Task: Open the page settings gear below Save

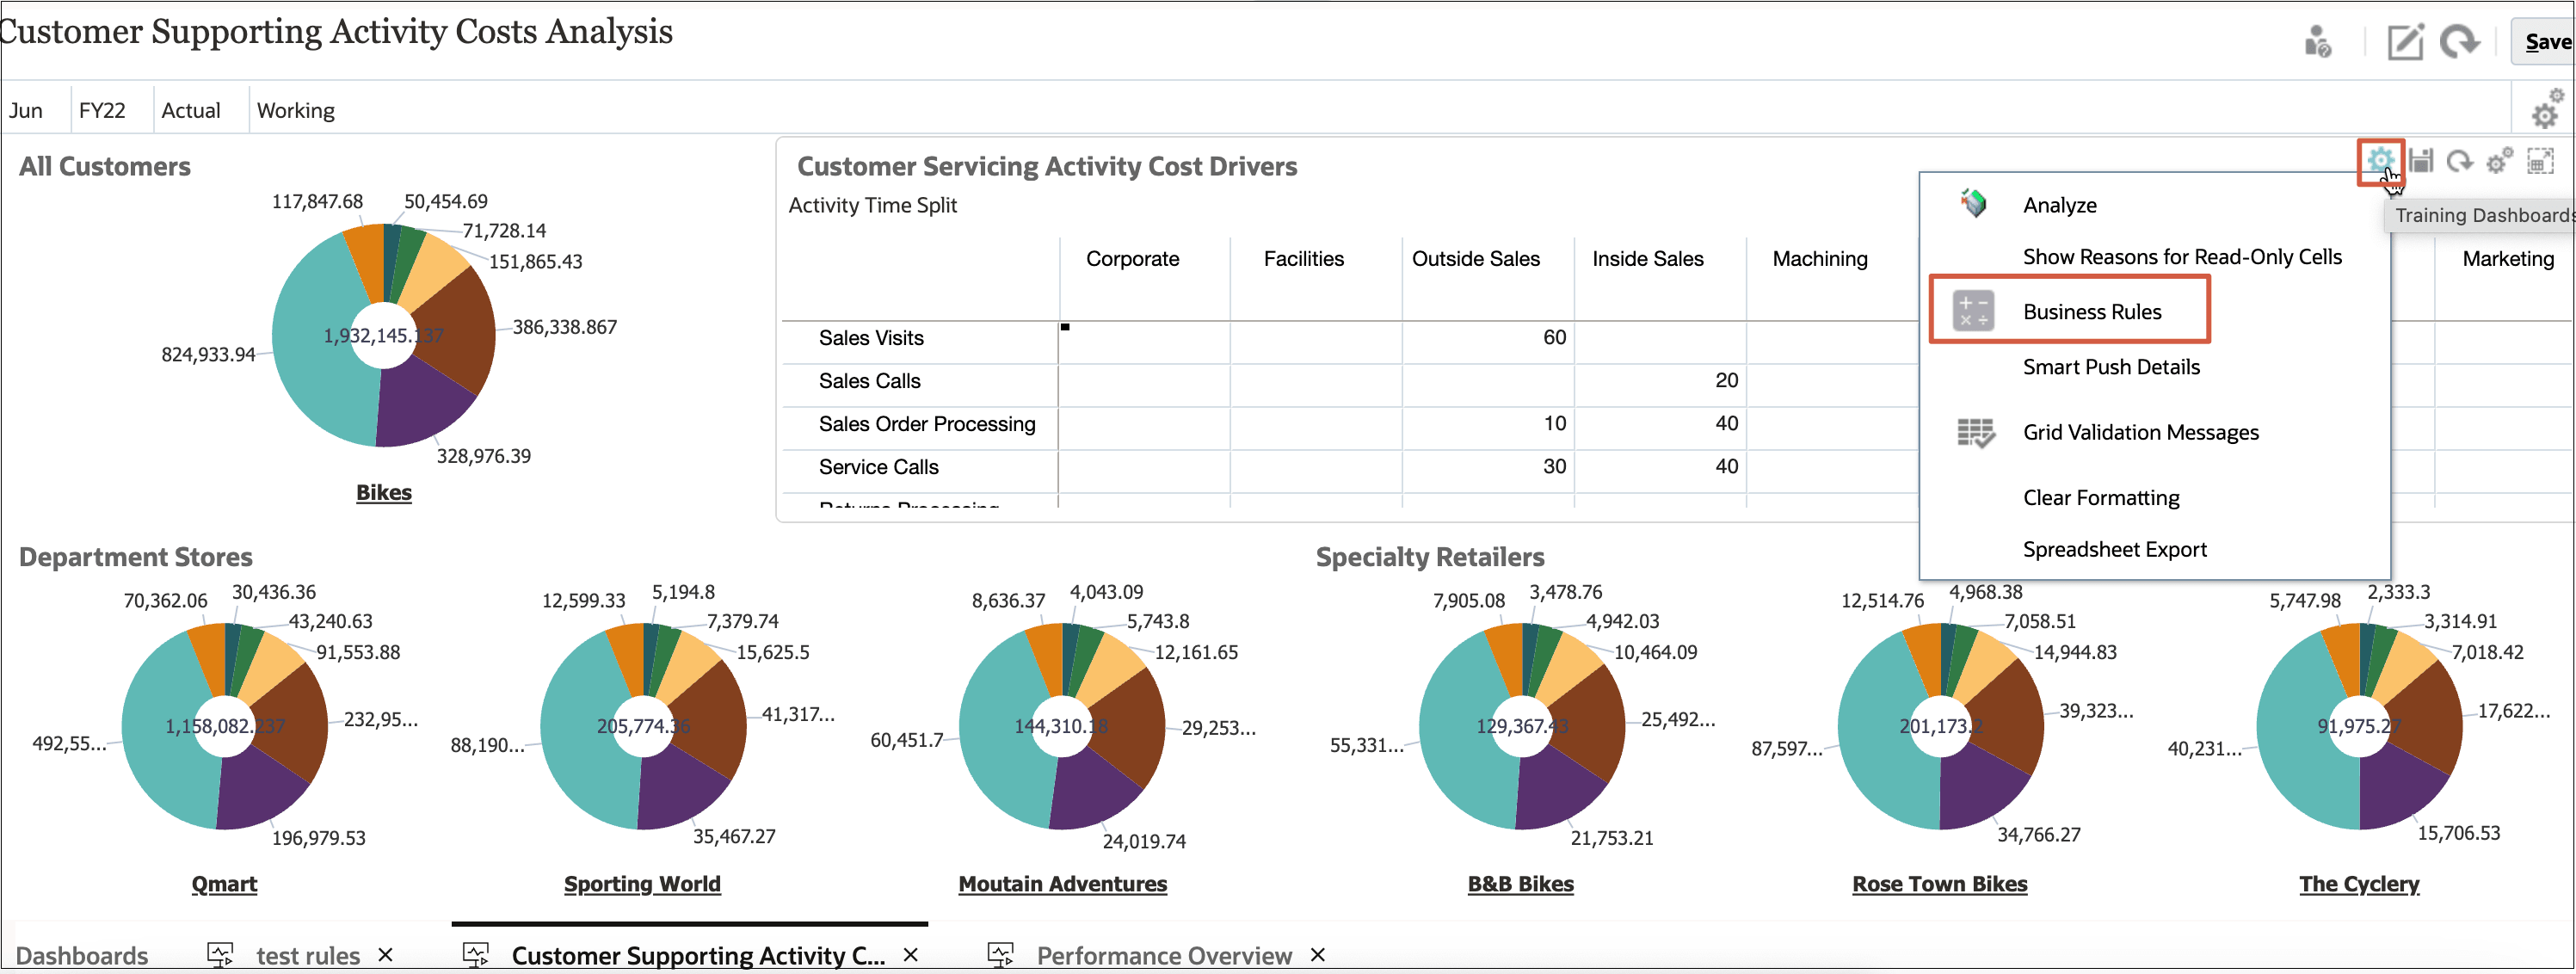Action: pyautogui.click(x=2545, y=113)
